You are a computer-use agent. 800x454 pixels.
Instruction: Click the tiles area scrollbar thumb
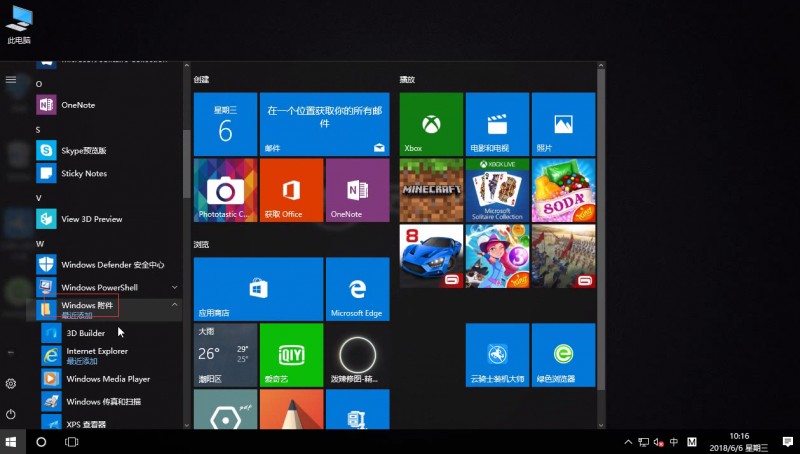601,228
